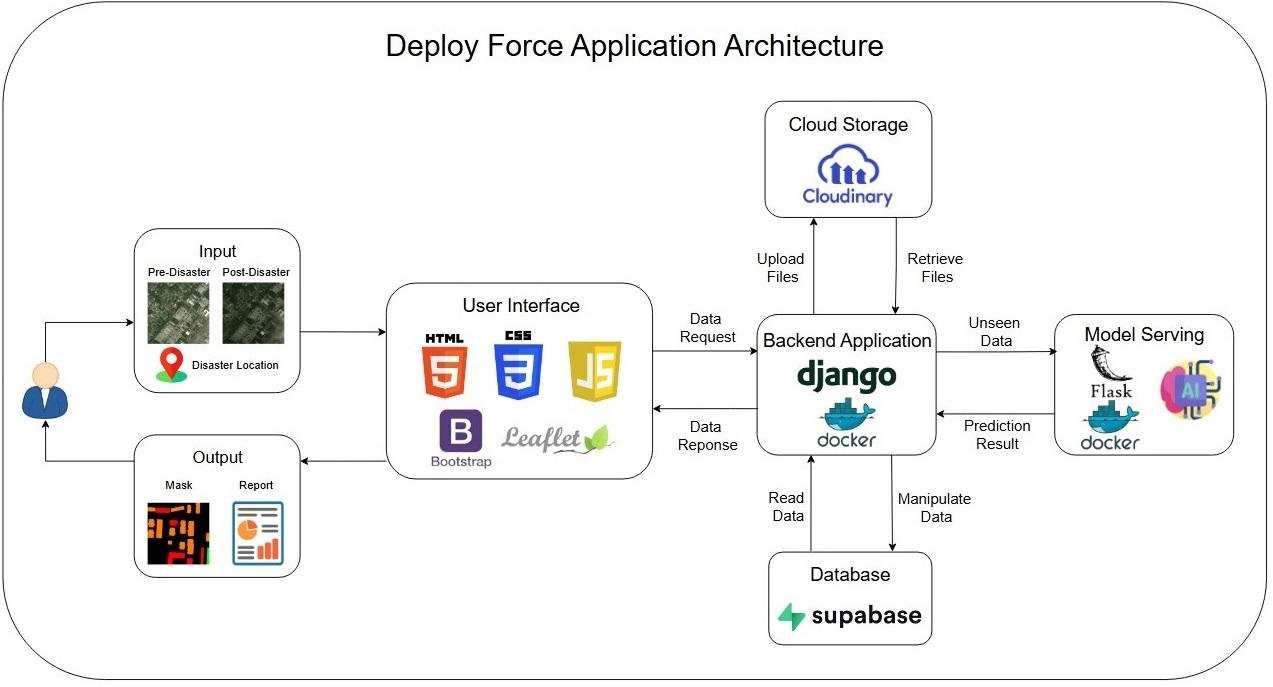1273x687 pixels.
Task: Click the user avatar icon
Action: coord(46,389)
